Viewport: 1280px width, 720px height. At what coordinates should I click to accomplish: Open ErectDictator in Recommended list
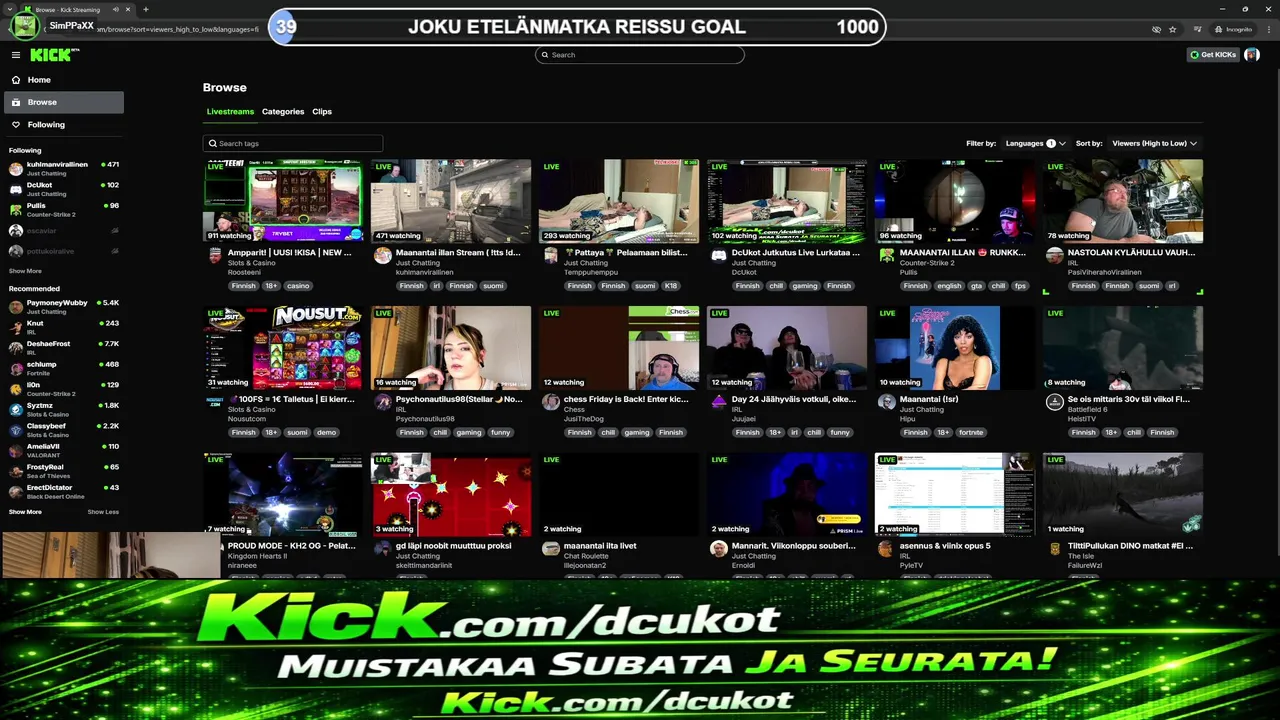click(64, 491)
